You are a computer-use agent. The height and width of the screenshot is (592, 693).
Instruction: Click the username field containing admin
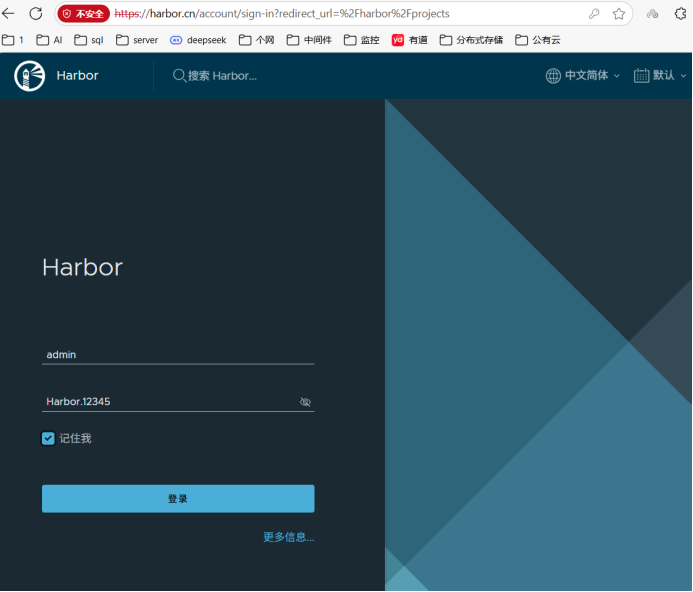click(x=178, y=355)
